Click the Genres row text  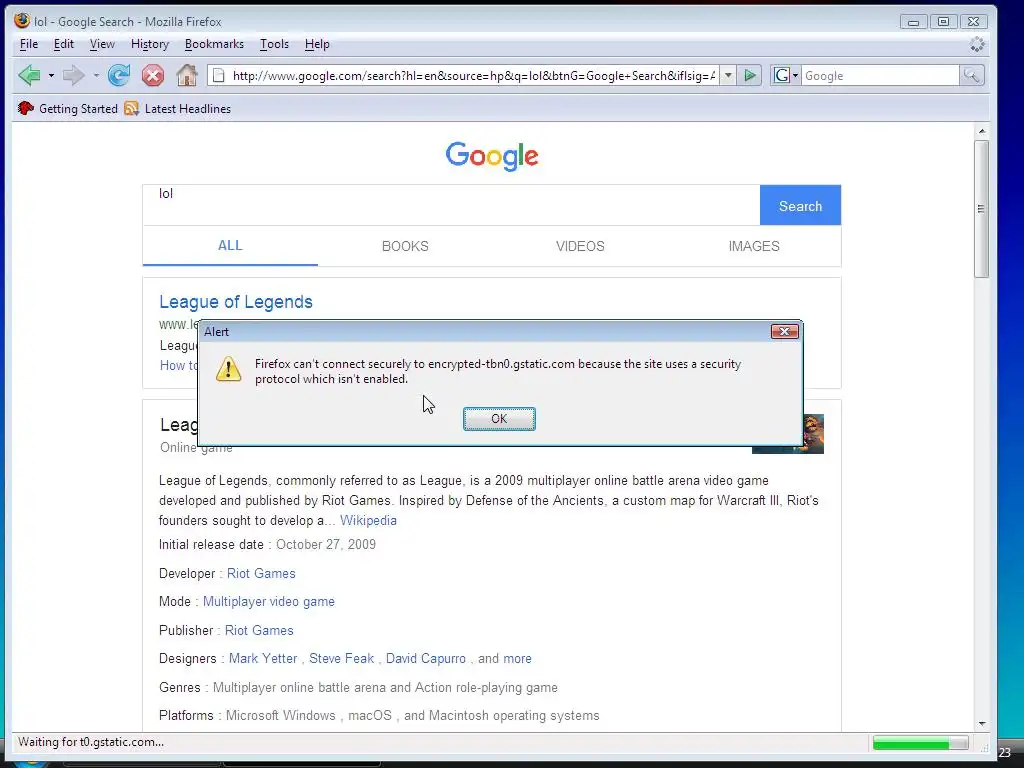click(358, 687)
